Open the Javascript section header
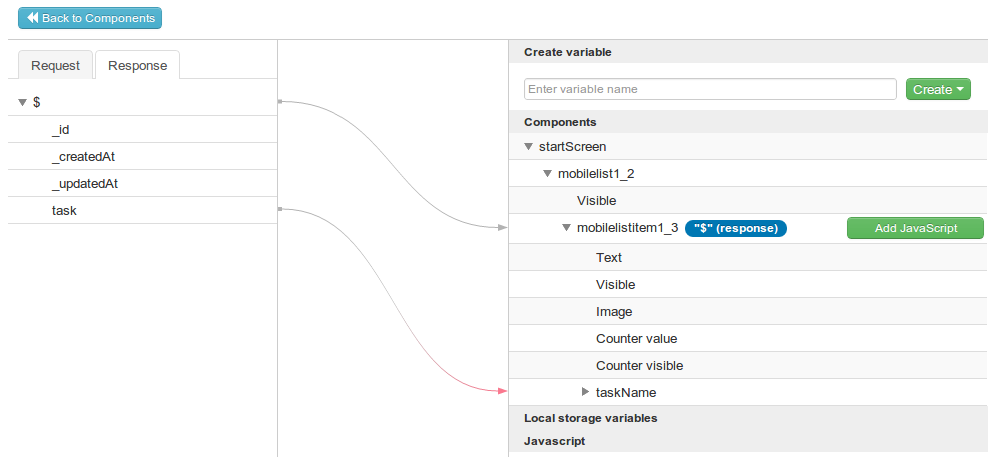The height and width of the screenshot is (457, 995). tap(554, 440)
